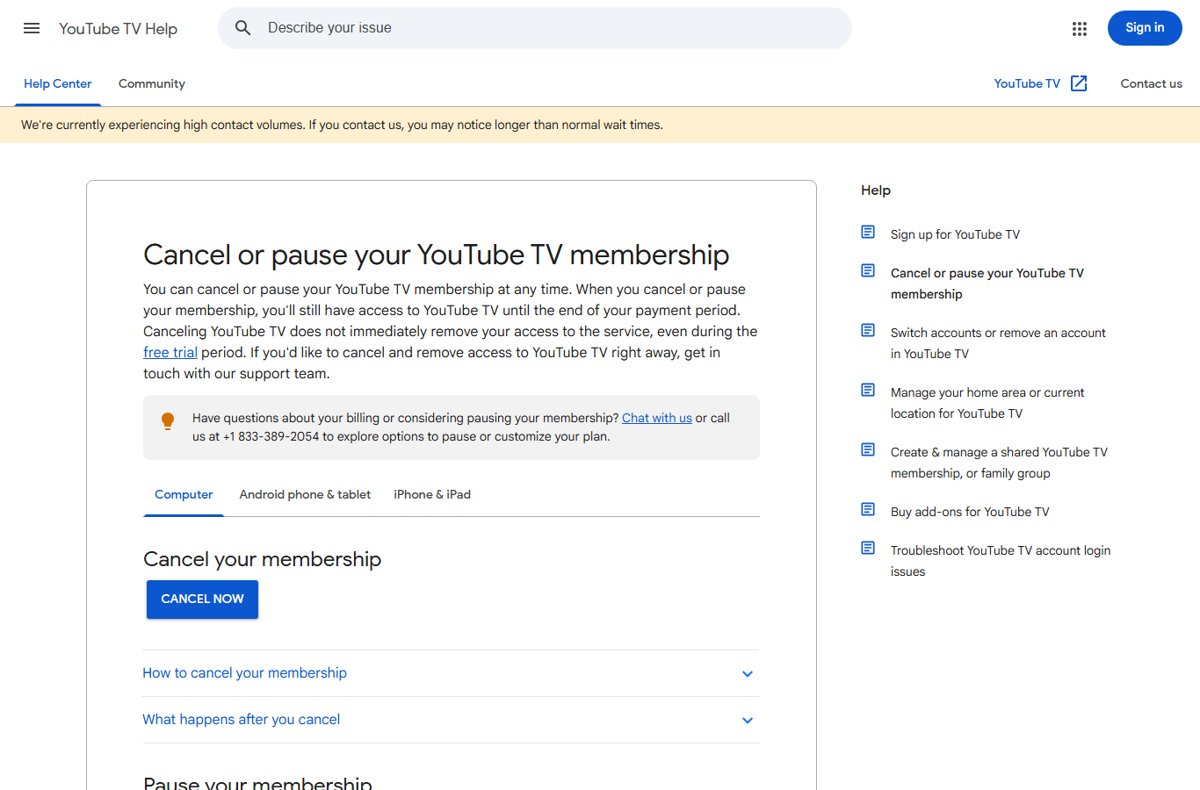
Task: Click article icon beside Sign up for YouTube TV
Action: pos(868,233)
